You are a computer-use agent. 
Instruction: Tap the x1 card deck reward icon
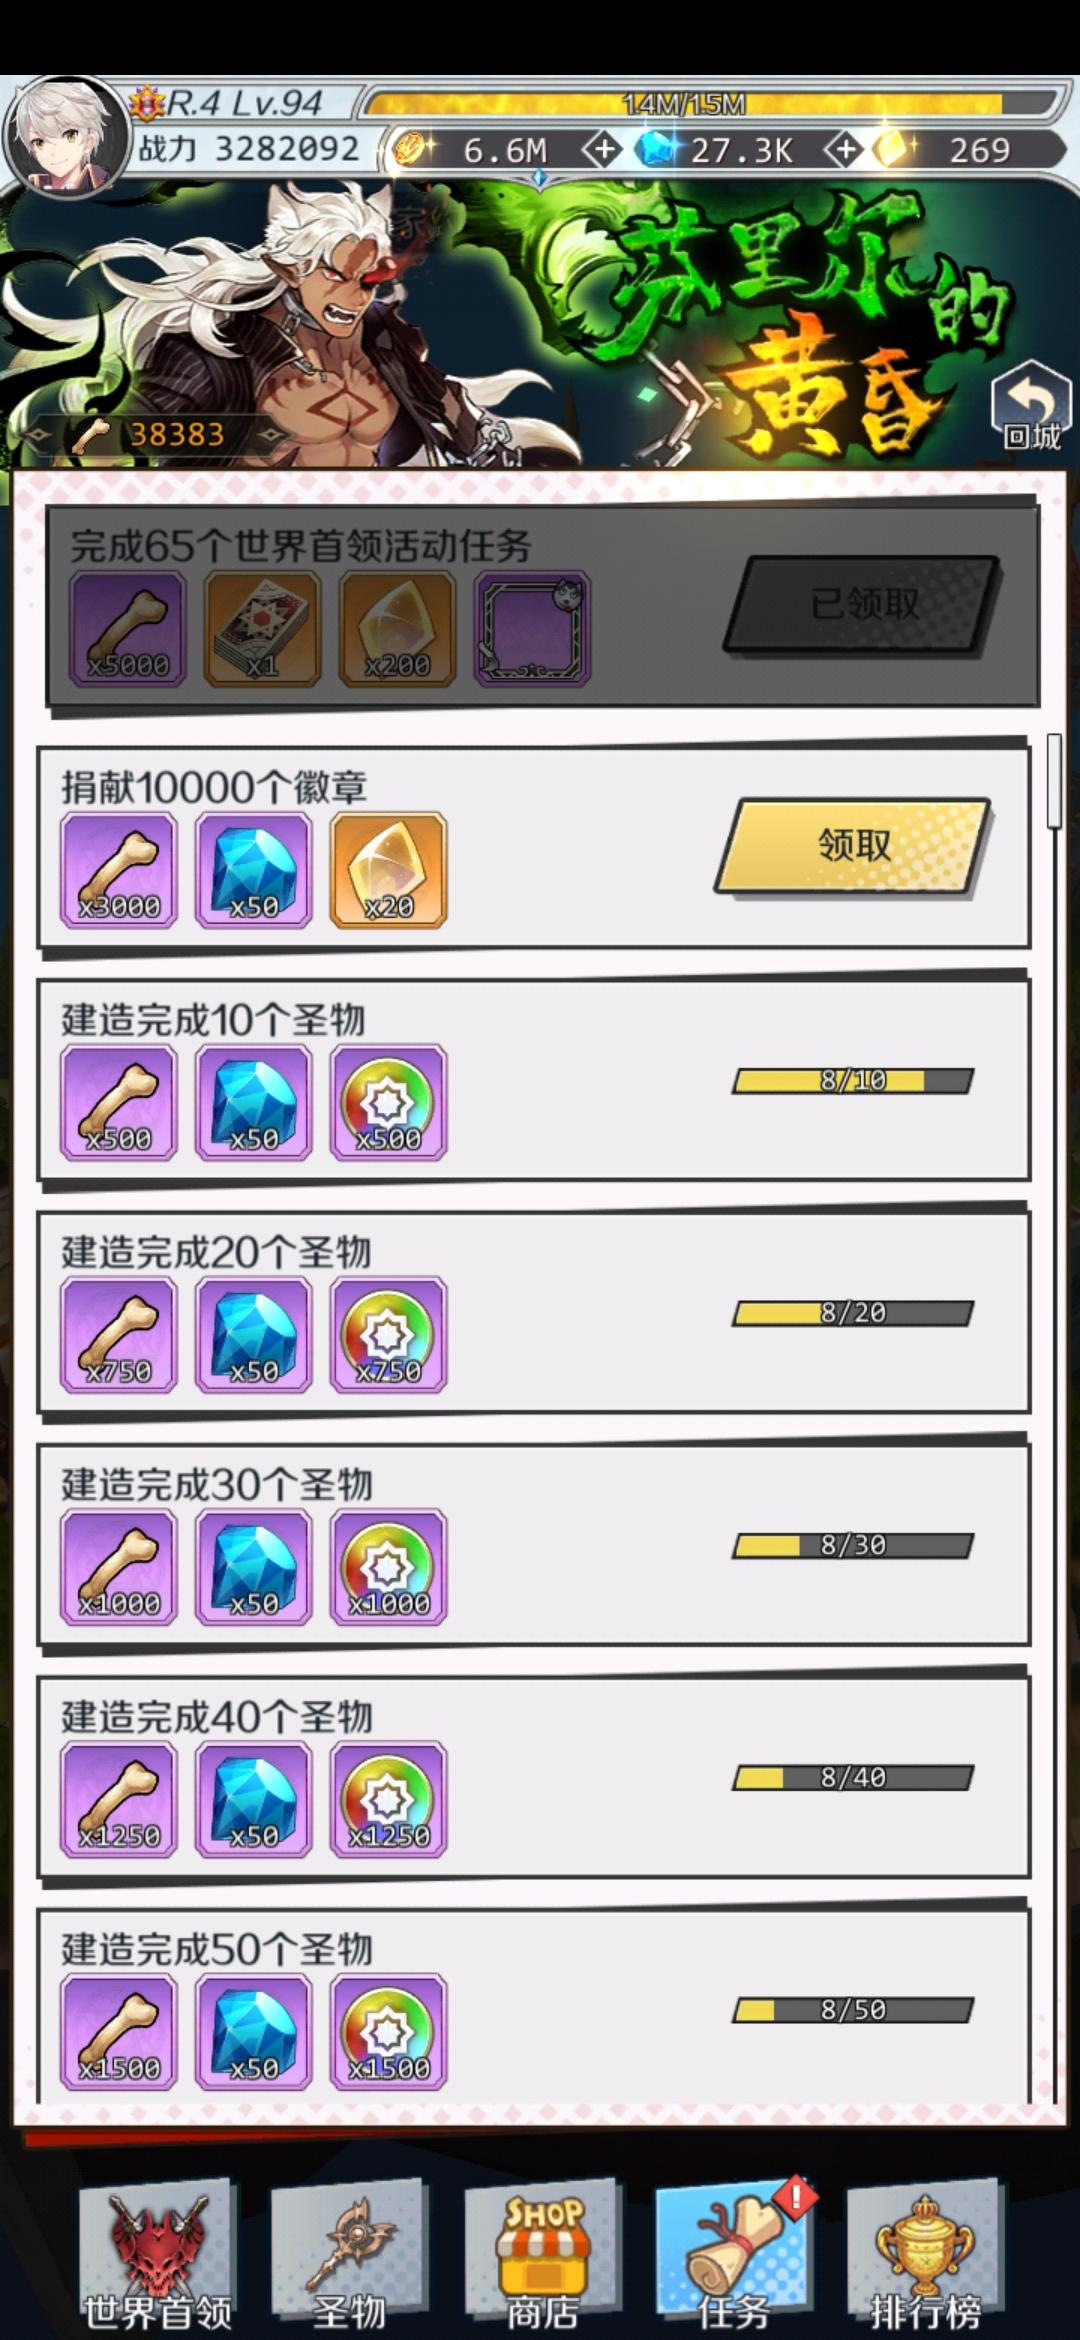point(262,629)
